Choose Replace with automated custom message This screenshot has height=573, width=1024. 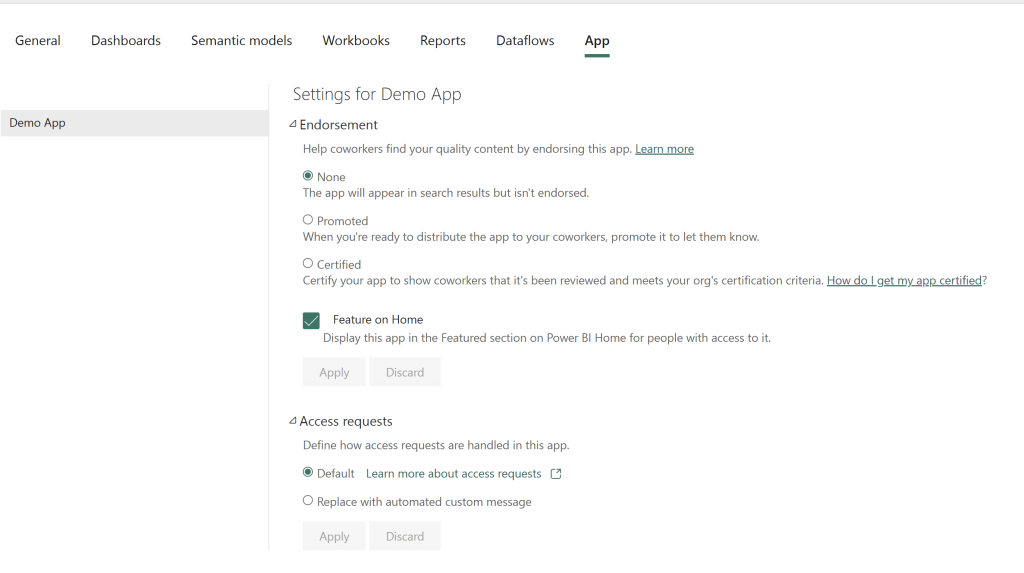coord(308,501)
